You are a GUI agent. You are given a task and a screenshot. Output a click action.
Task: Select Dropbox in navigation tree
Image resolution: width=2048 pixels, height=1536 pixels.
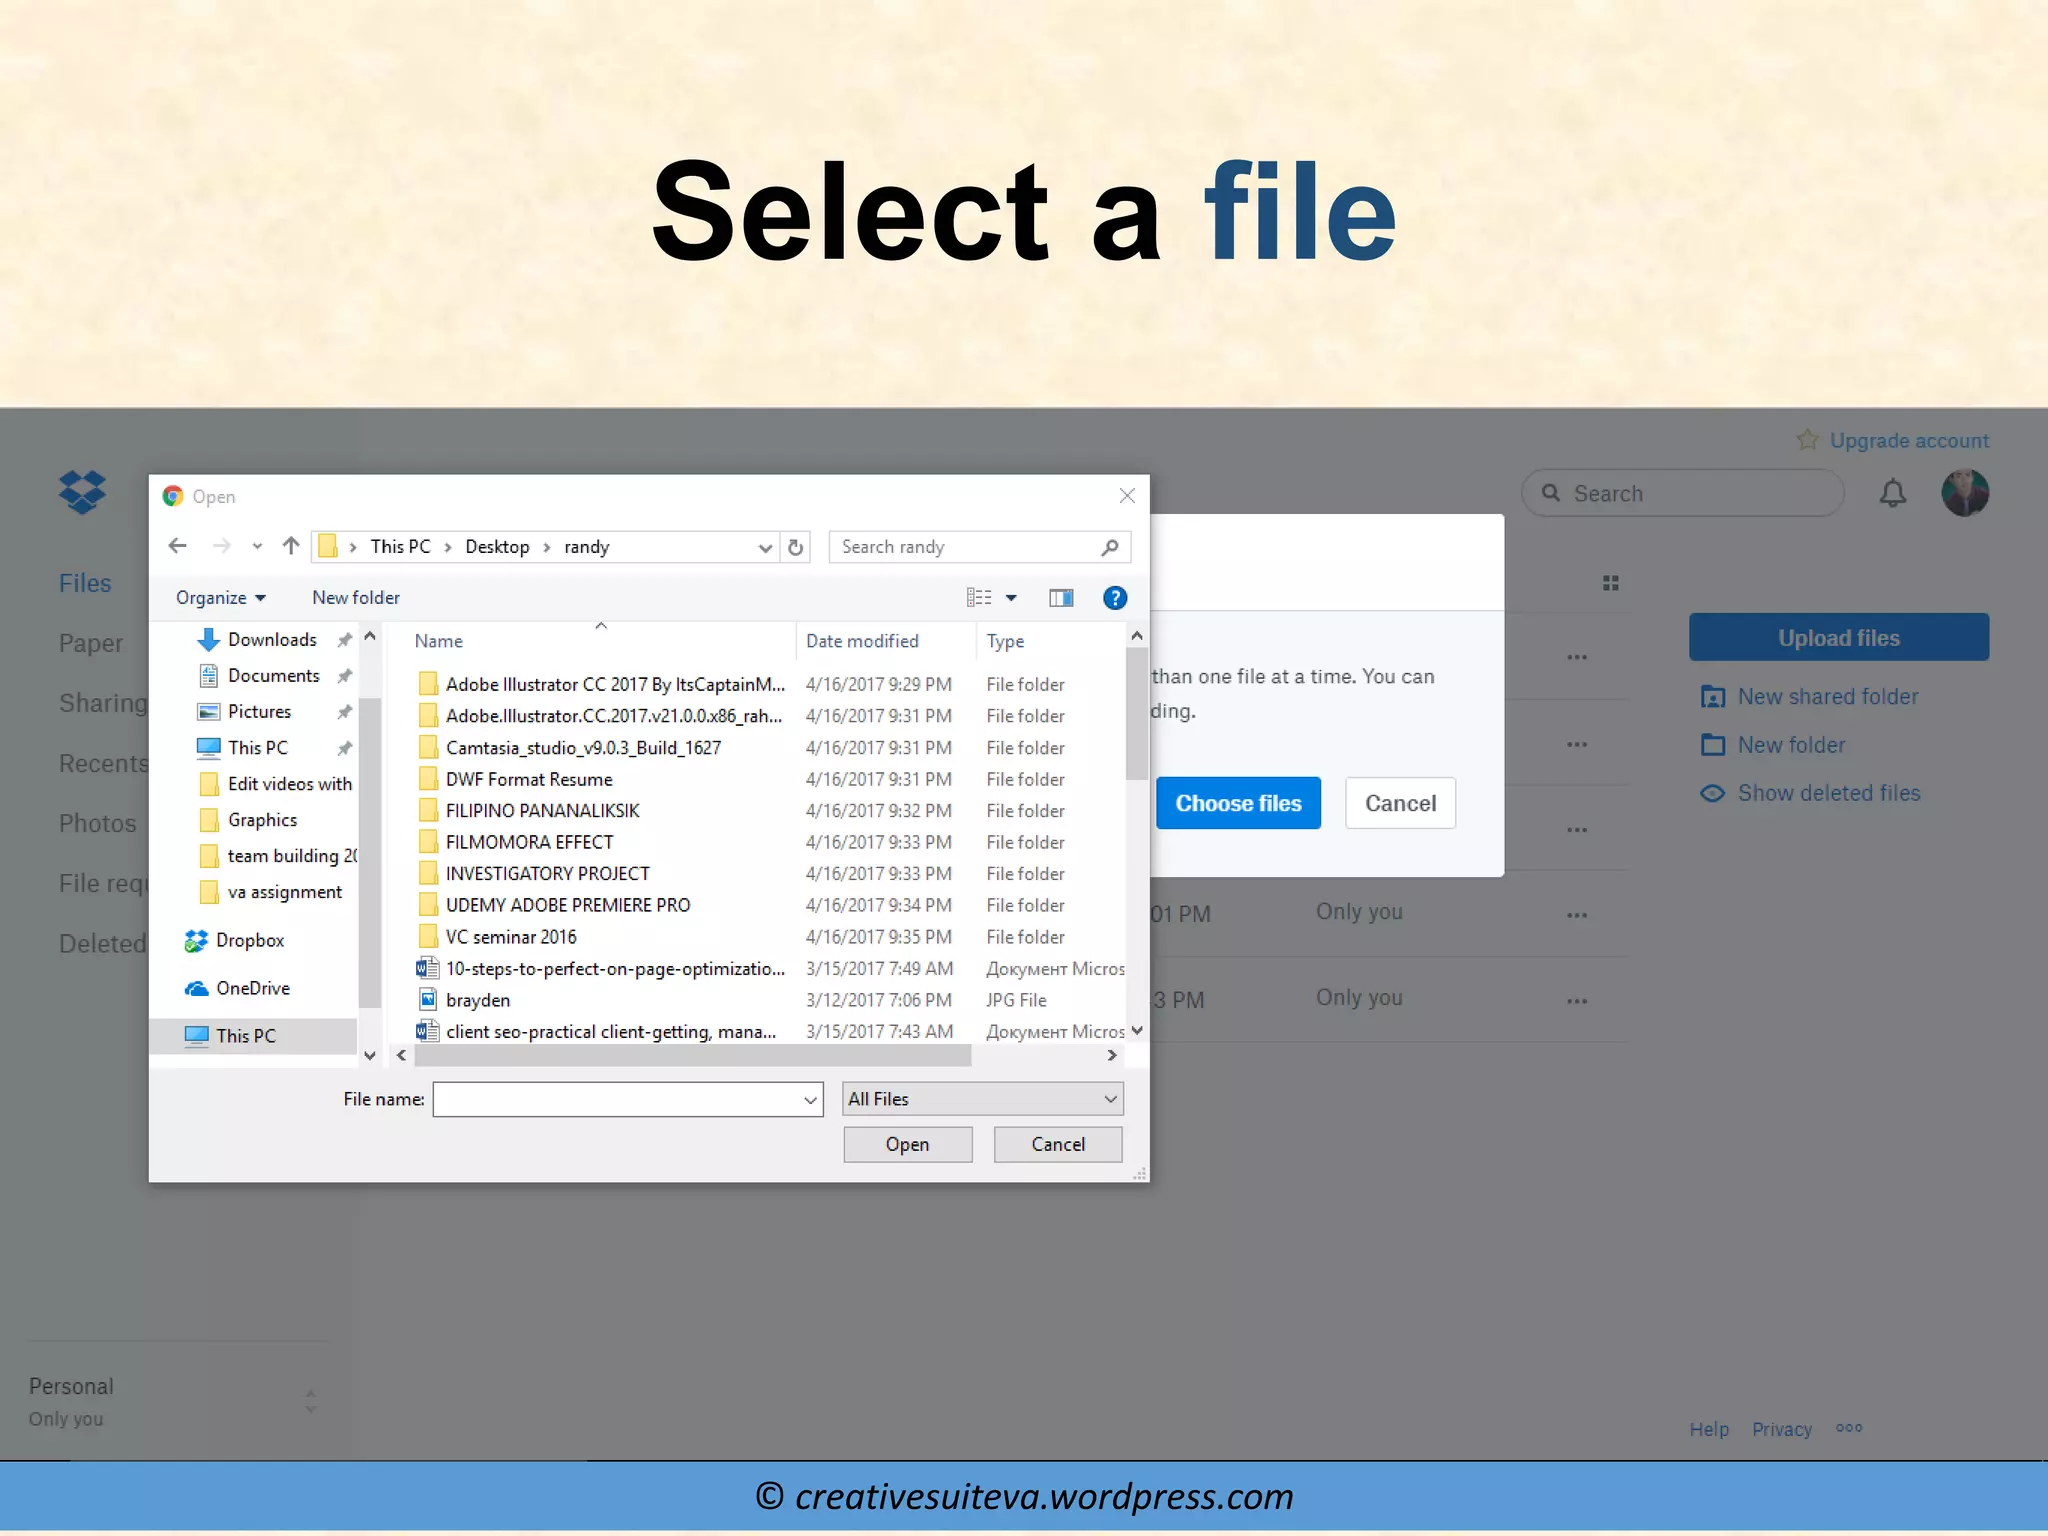(x=249, y=940)
